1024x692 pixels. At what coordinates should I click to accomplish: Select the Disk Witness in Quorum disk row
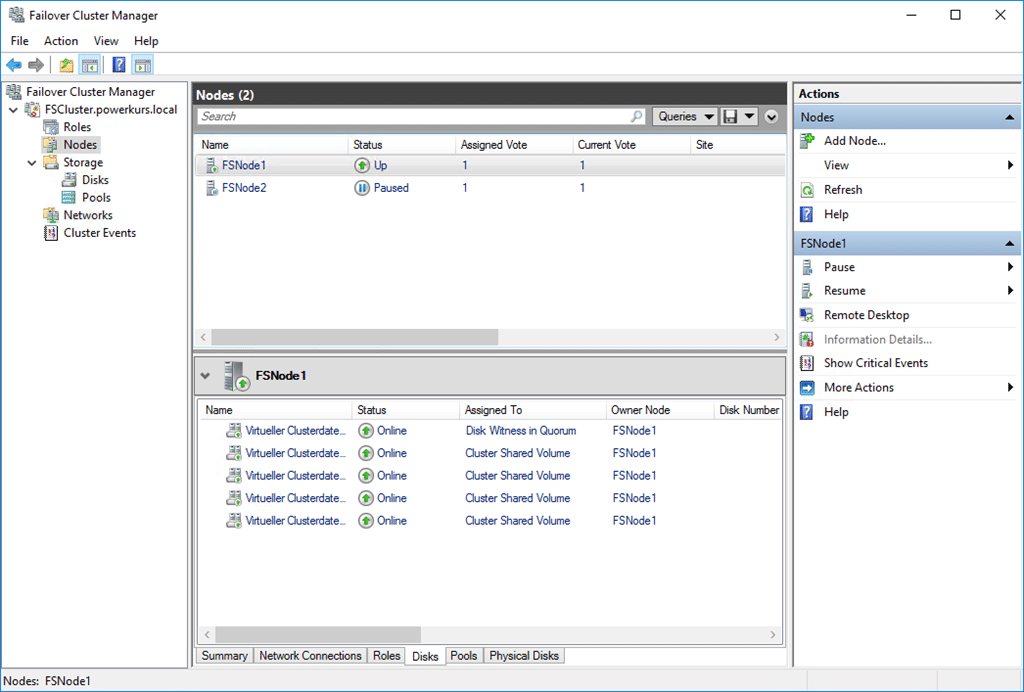490,431
